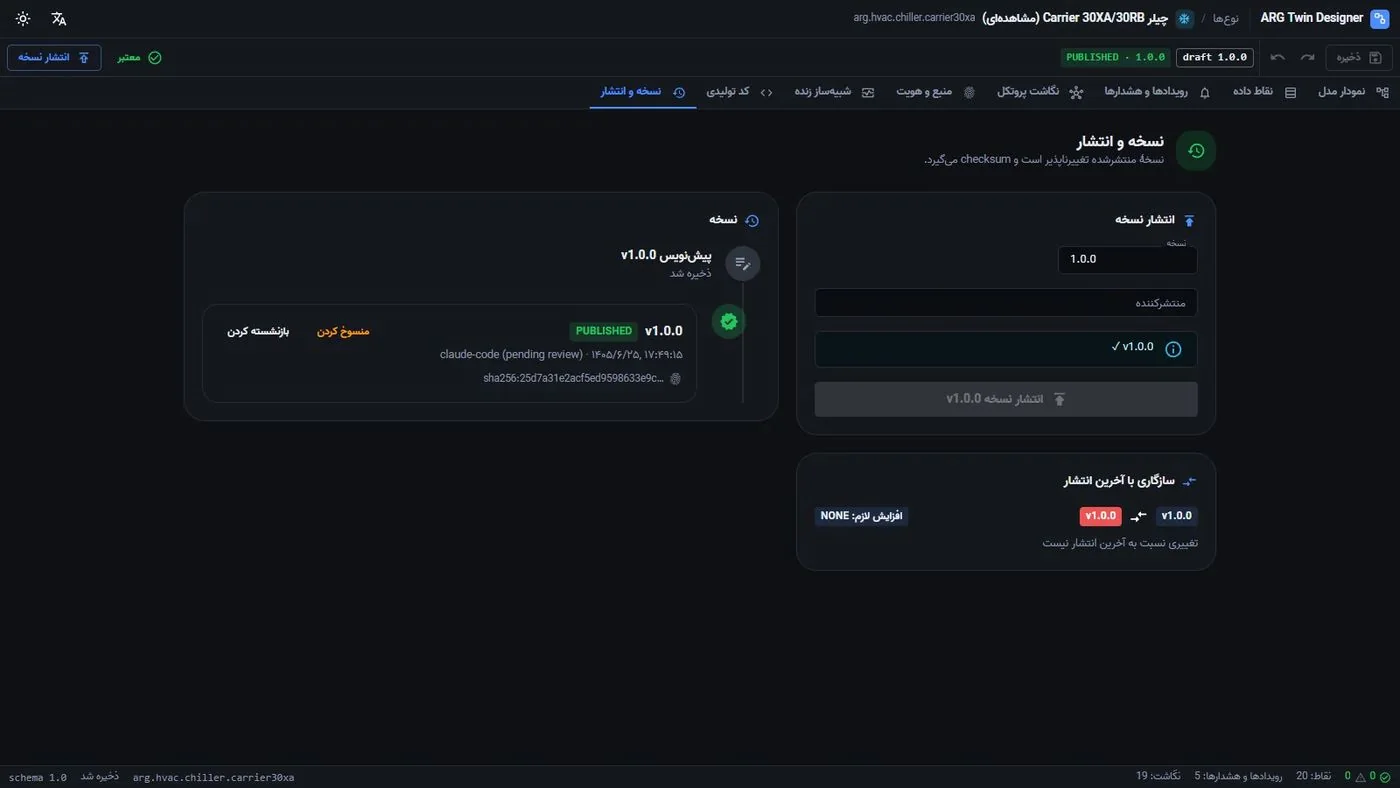This screenshot has height=788, width=1400.
Task: Click the info icon beside ✓ v1.0.0
Action: tap(1174, 349)
